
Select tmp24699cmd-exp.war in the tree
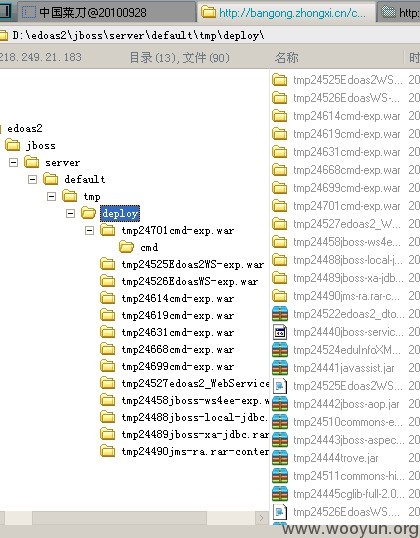pyautogui.click(x=178, y=366)
